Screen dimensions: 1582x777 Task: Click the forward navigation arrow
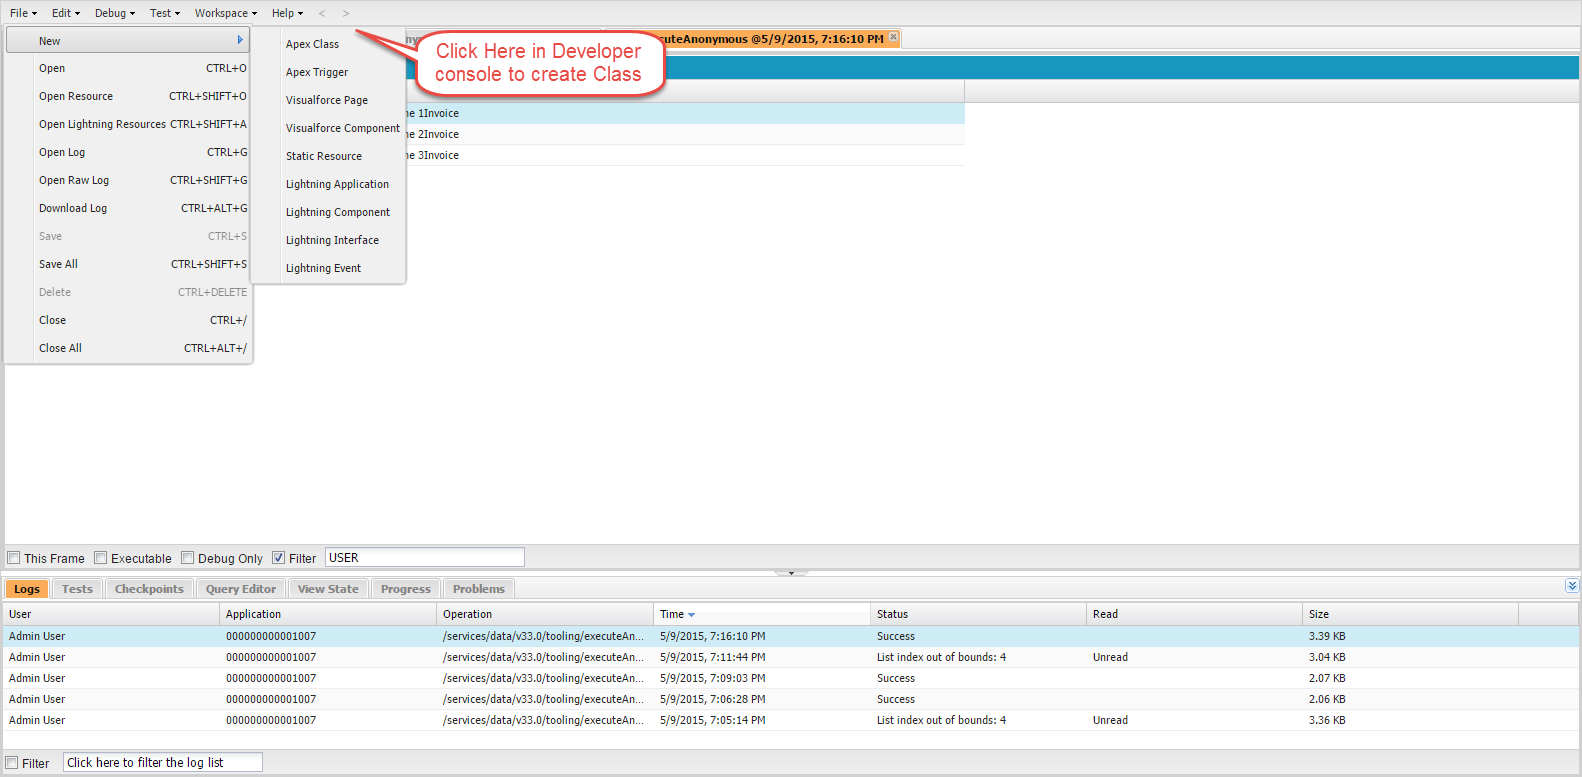click(346, 13)
